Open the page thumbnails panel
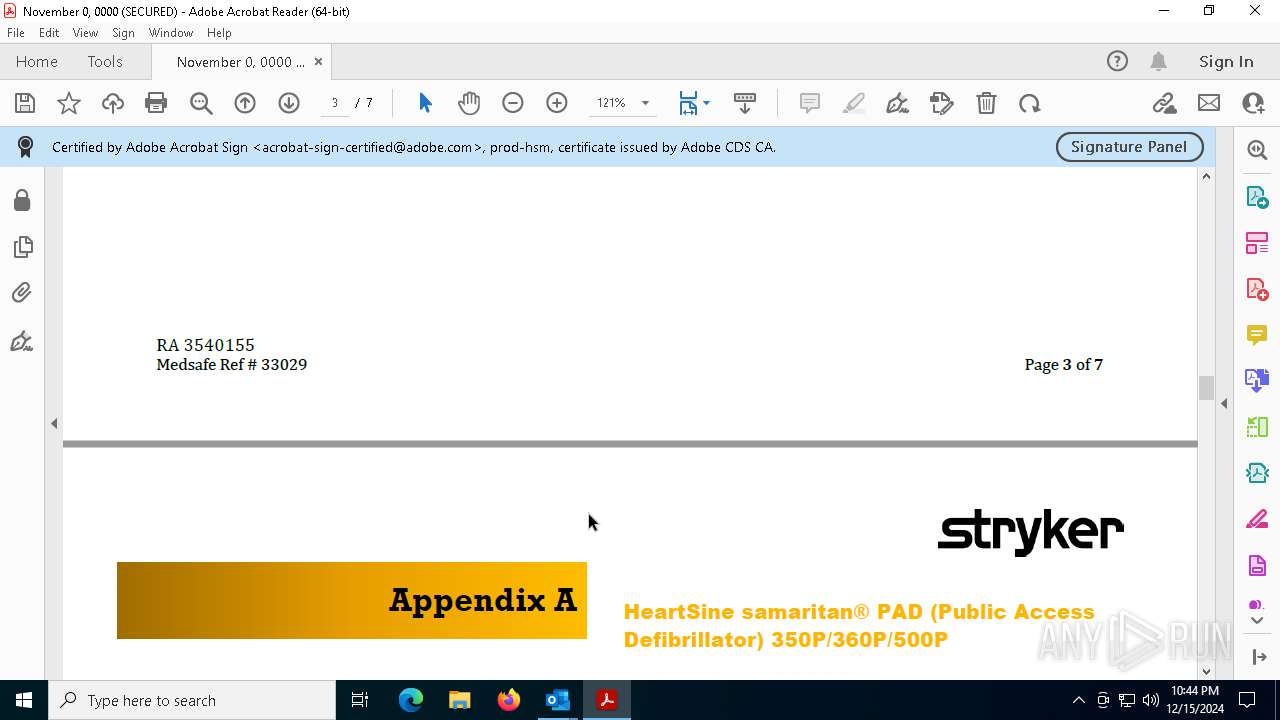1280x720 pixels. click(x=22, y=247)
